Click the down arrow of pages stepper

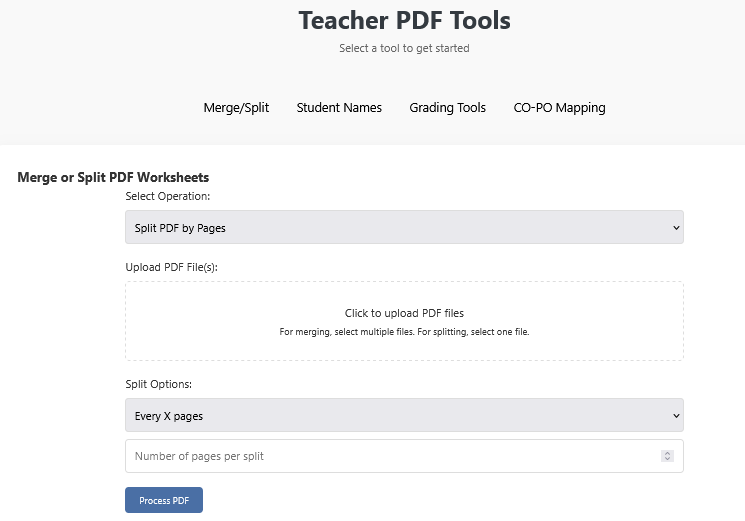click(x=667, y=459)
